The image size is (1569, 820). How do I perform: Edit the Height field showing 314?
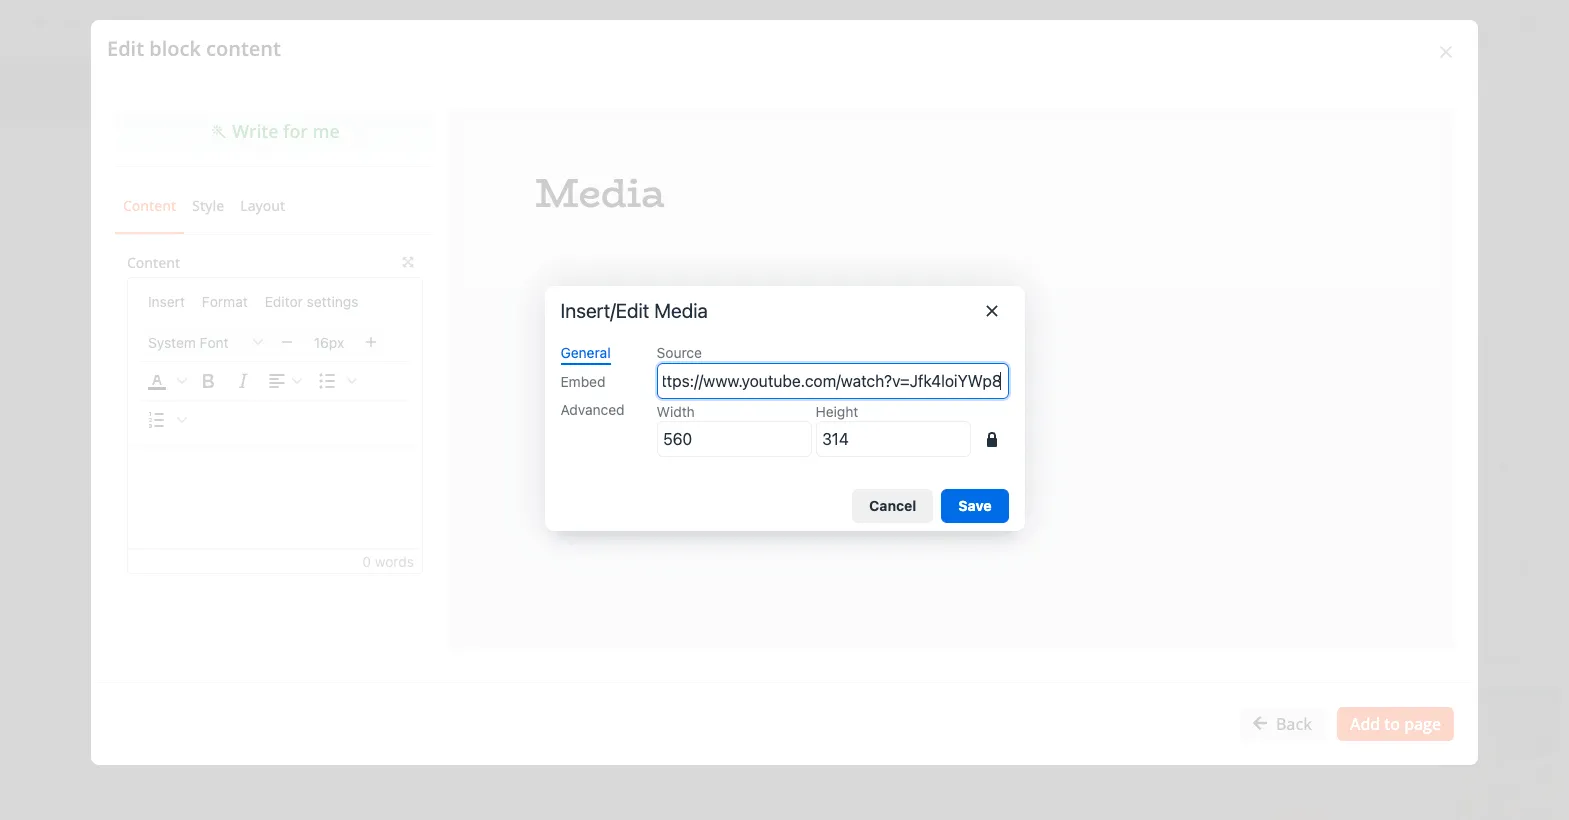click(x=892, y=439)
